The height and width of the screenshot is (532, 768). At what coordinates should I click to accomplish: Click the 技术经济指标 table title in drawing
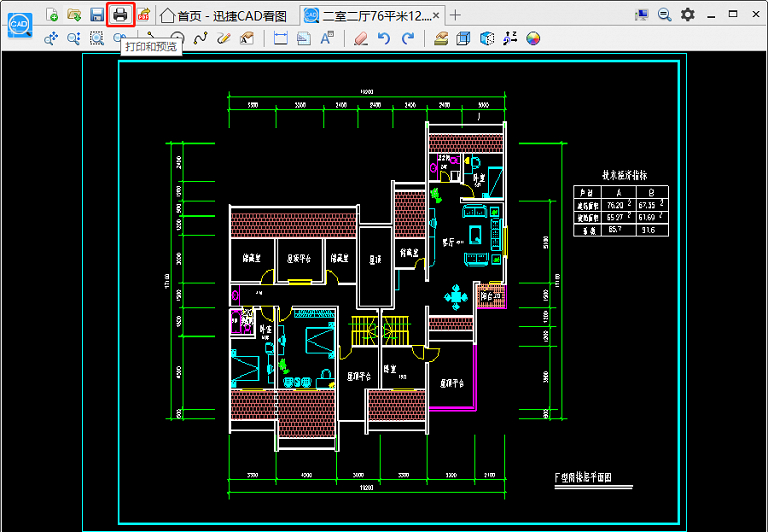point(624,175)
